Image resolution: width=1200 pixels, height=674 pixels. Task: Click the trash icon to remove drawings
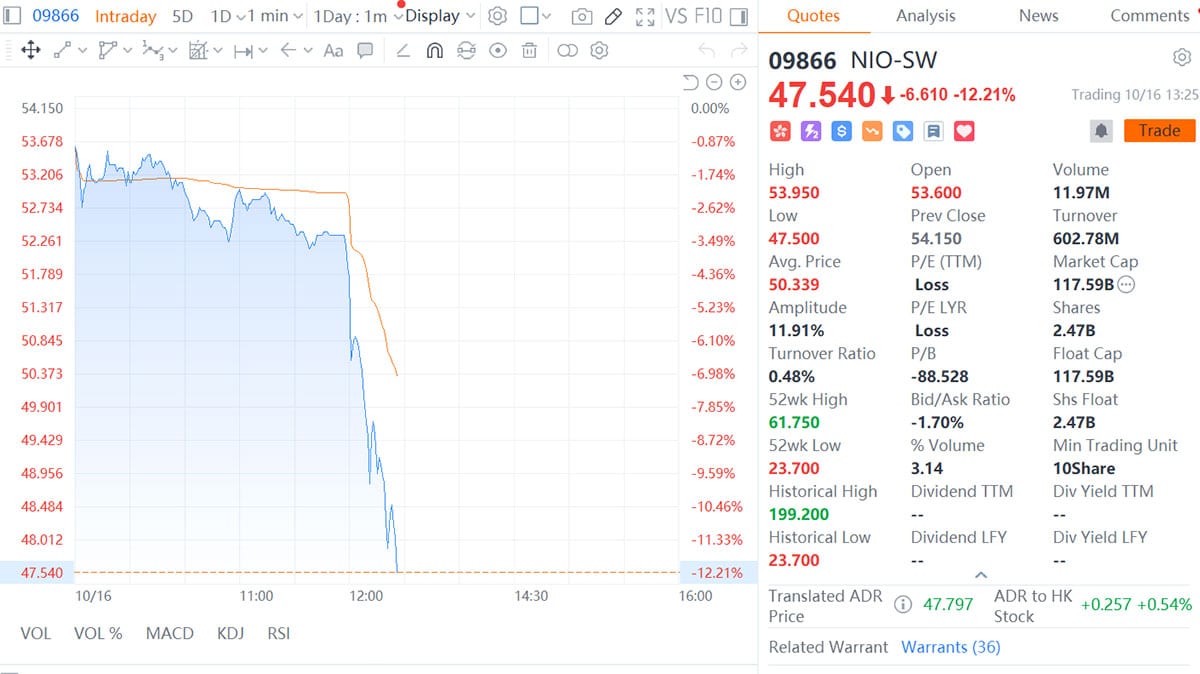pos(530,50)
